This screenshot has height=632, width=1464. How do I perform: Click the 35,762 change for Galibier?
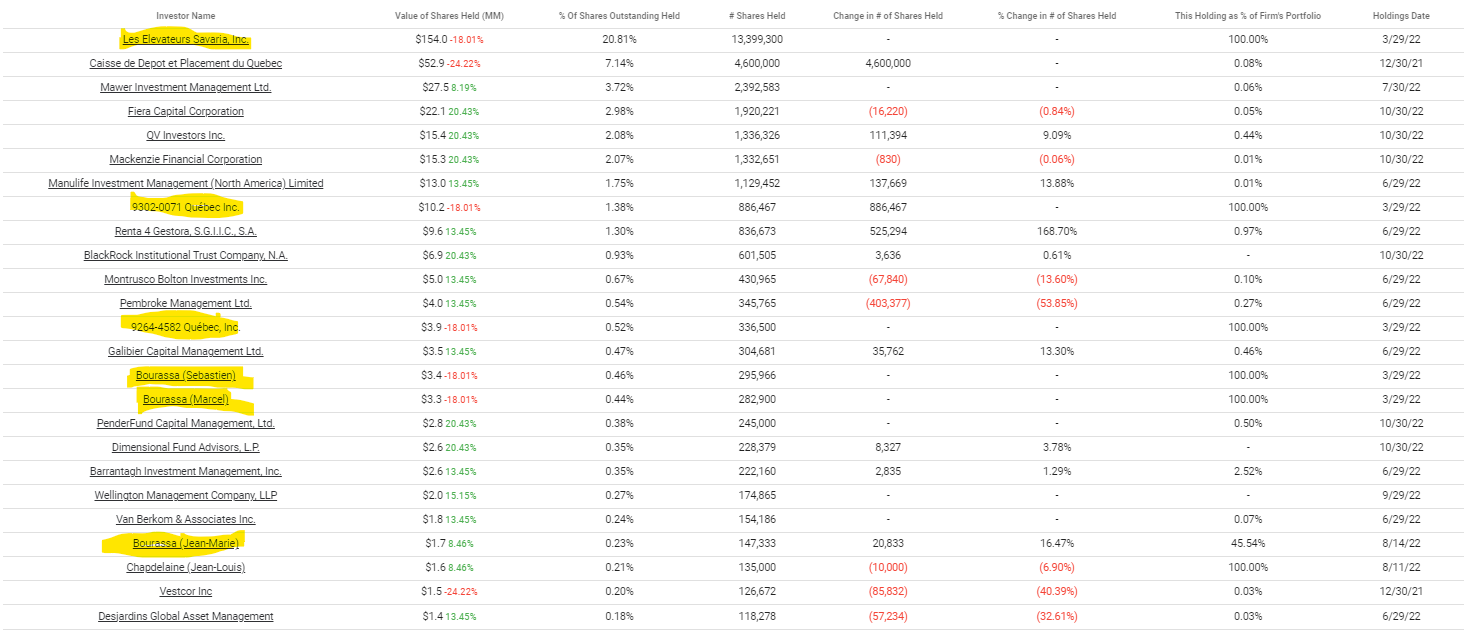888,351
